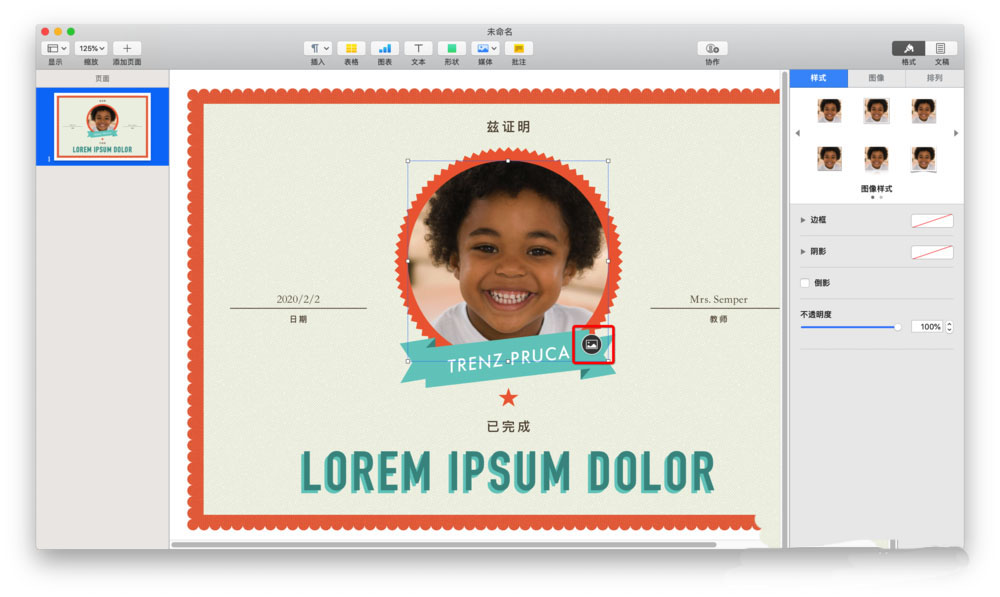Click the LOREM IPSUM DOLOR title
The image size is (1000, 597).
coord(508,472)
